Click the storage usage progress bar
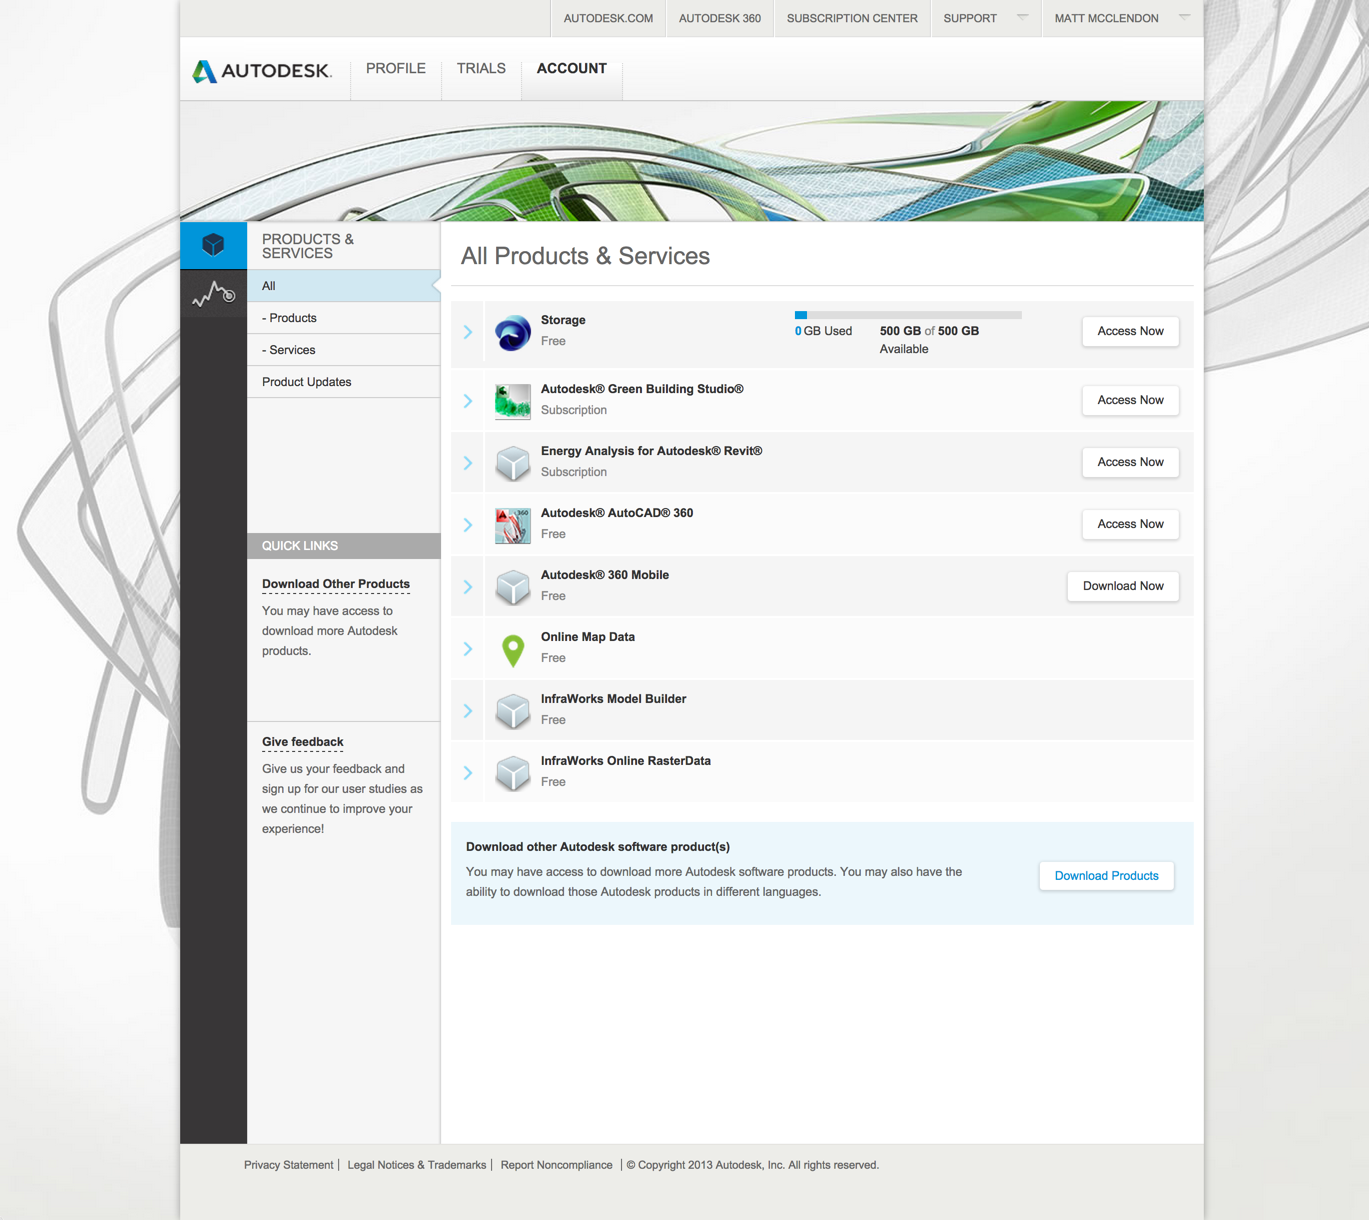Viewport: 1369px width, 1220px height. tap(908, 315)
